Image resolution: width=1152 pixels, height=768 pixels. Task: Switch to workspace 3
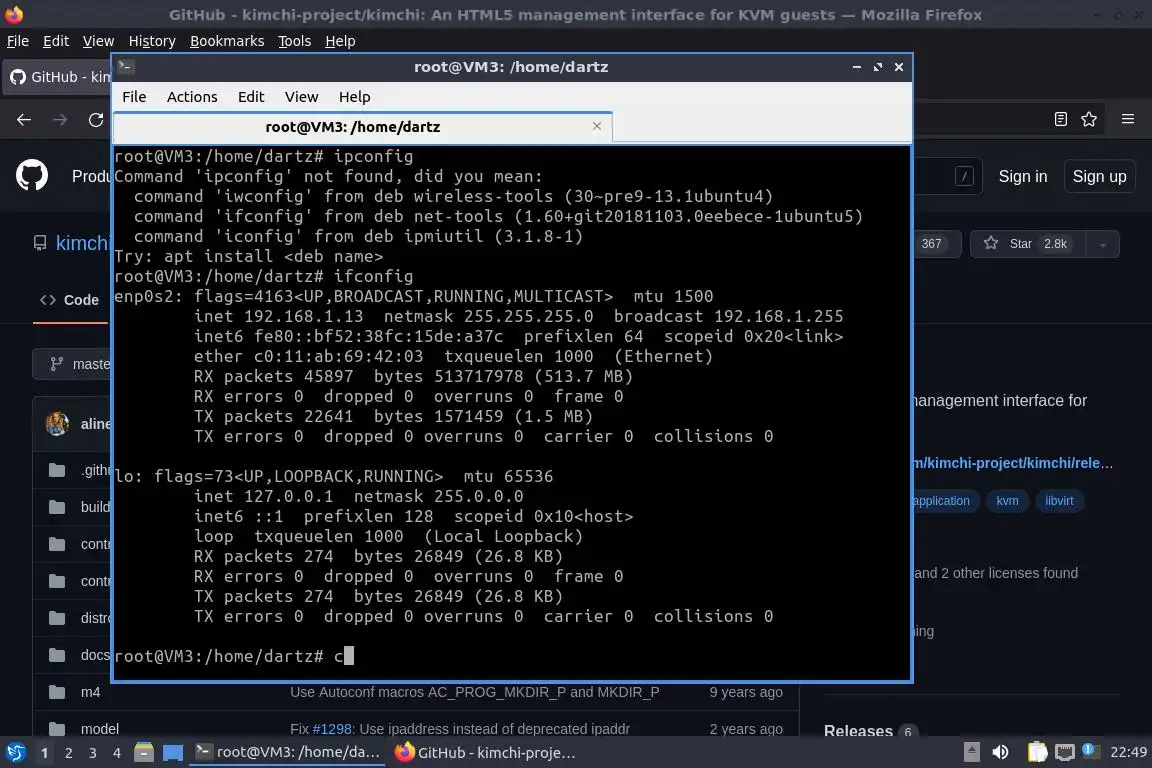tap(93, 753)
